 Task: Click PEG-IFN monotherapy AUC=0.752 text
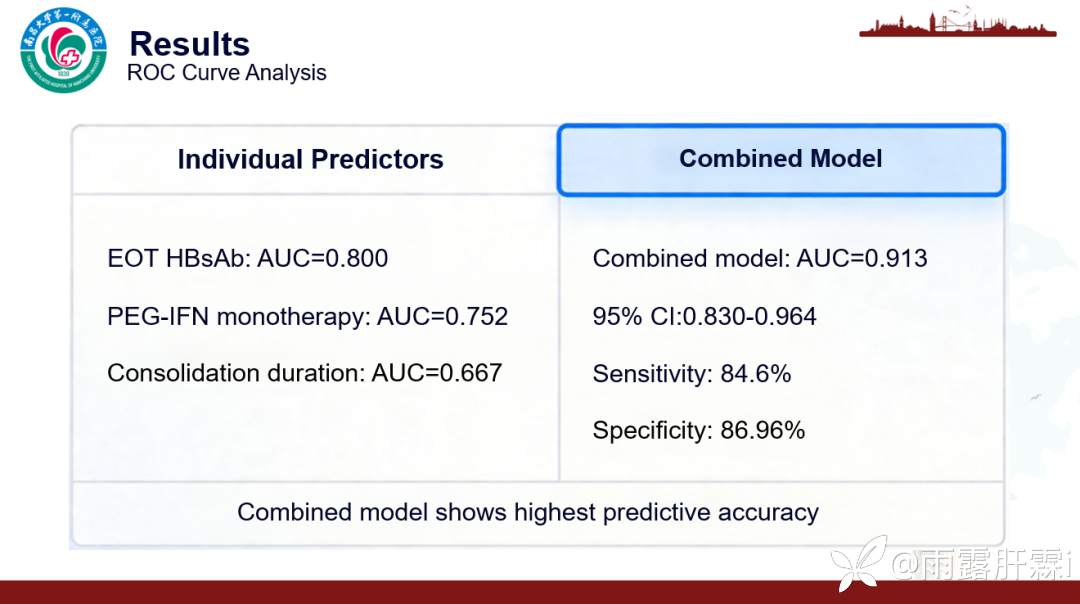[307, 316]
